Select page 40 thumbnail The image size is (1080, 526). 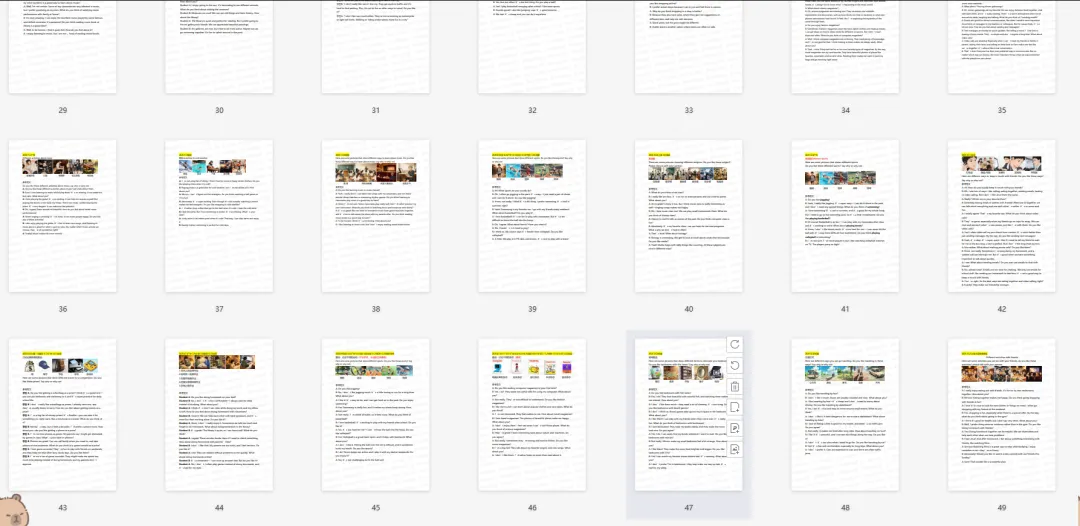coord(689,216)
